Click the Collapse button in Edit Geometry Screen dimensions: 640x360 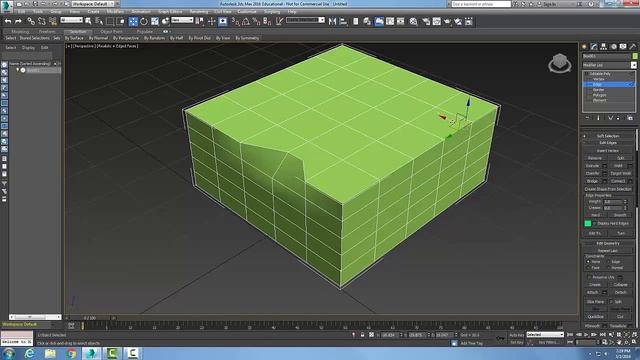point(620,284)
